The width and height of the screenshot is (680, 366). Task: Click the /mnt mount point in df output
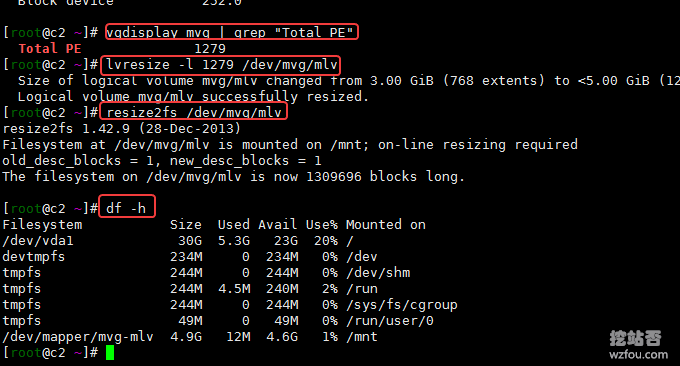362,337
